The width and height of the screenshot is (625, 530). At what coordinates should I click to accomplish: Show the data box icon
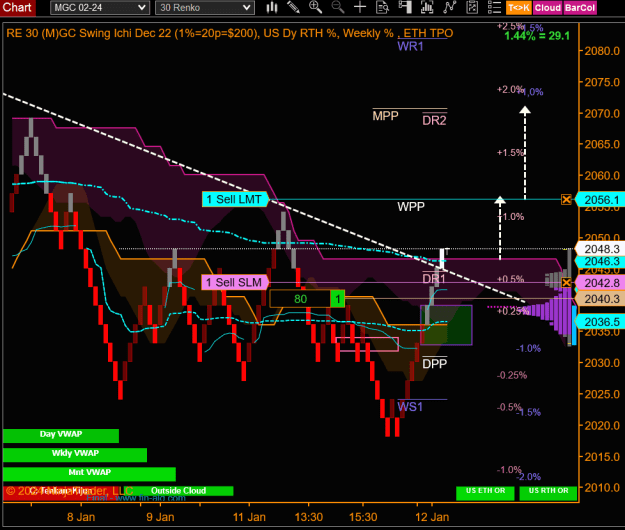pos(382,7)
